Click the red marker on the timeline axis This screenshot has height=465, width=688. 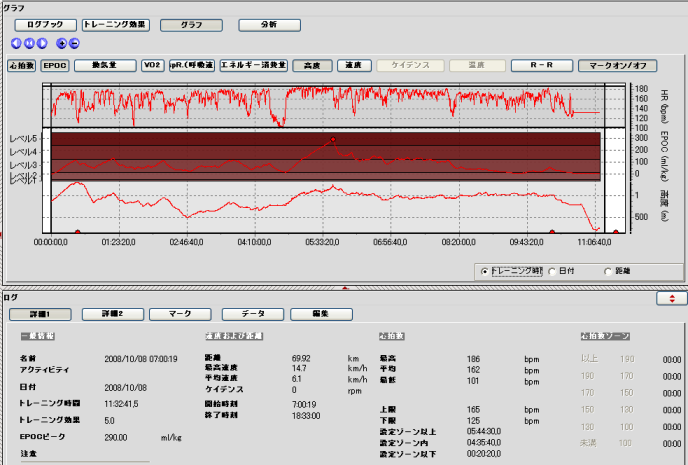click(78, 231)
